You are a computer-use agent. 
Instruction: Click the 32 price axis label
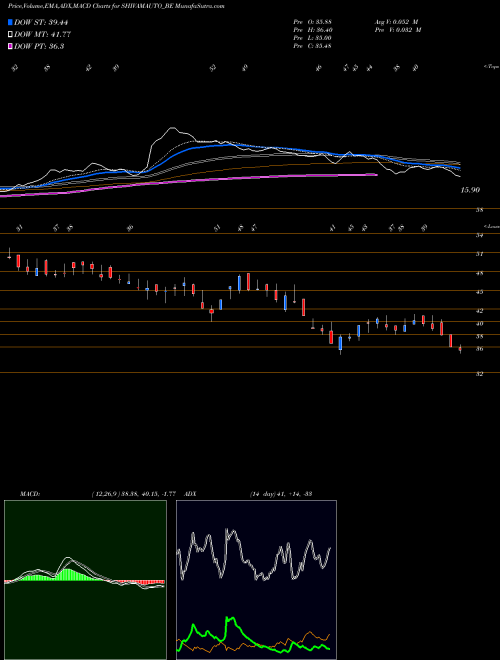(479, 374)
